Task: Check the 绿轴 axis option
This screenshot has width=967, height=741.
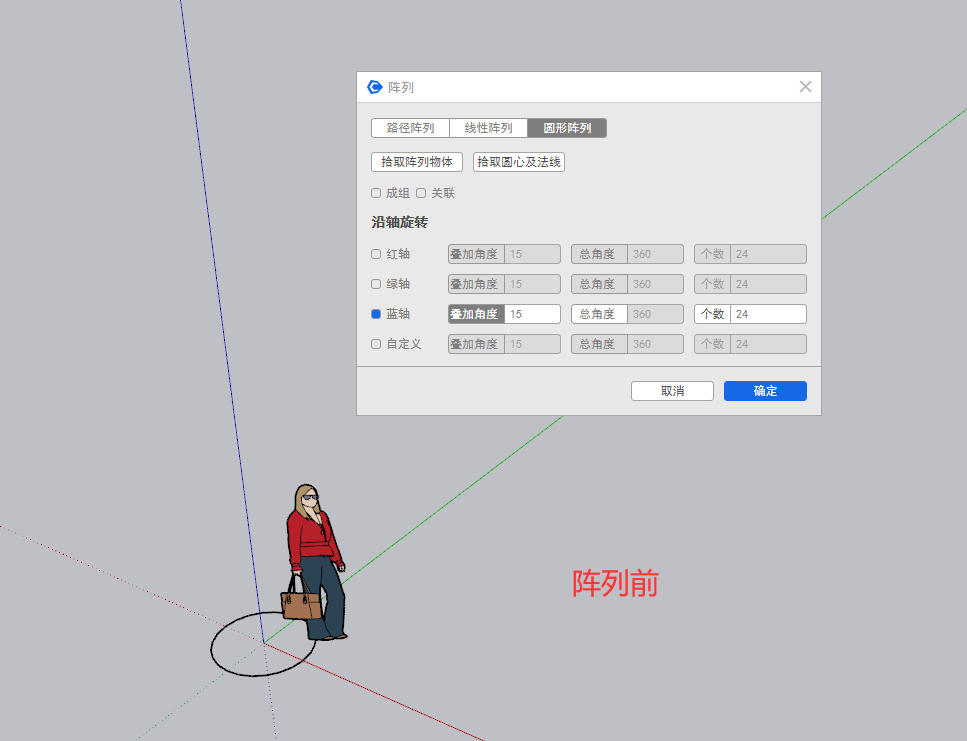Action: (x=376, y=284)
